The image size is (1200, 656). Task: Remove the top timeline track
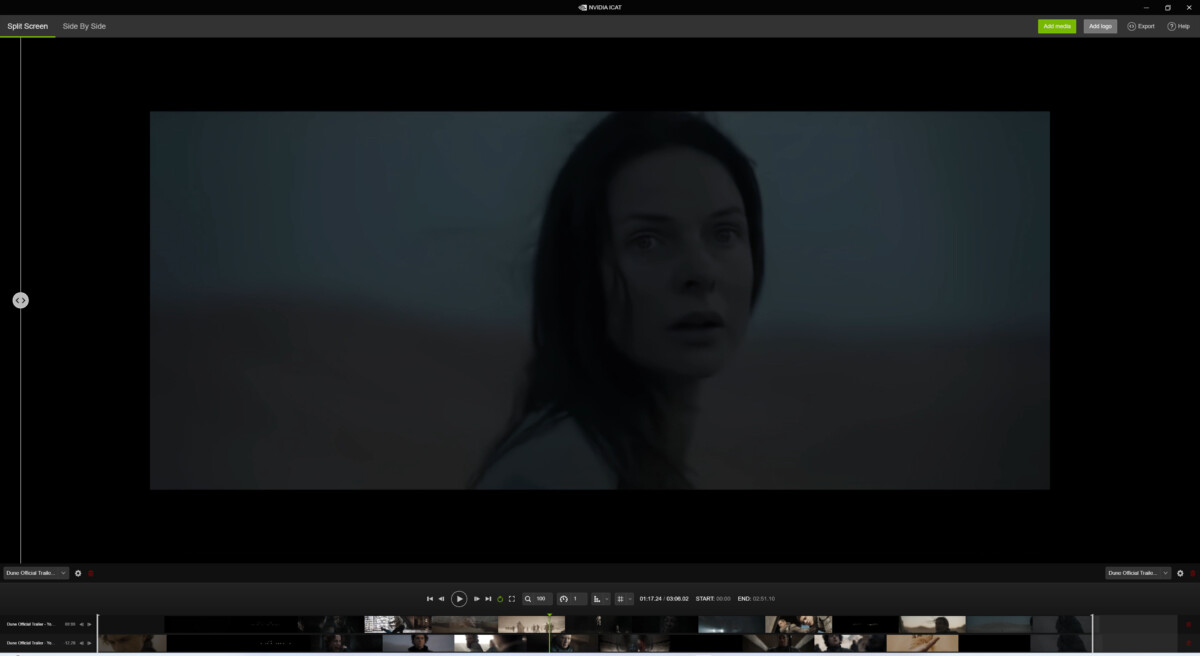(x=1189, y=624)
